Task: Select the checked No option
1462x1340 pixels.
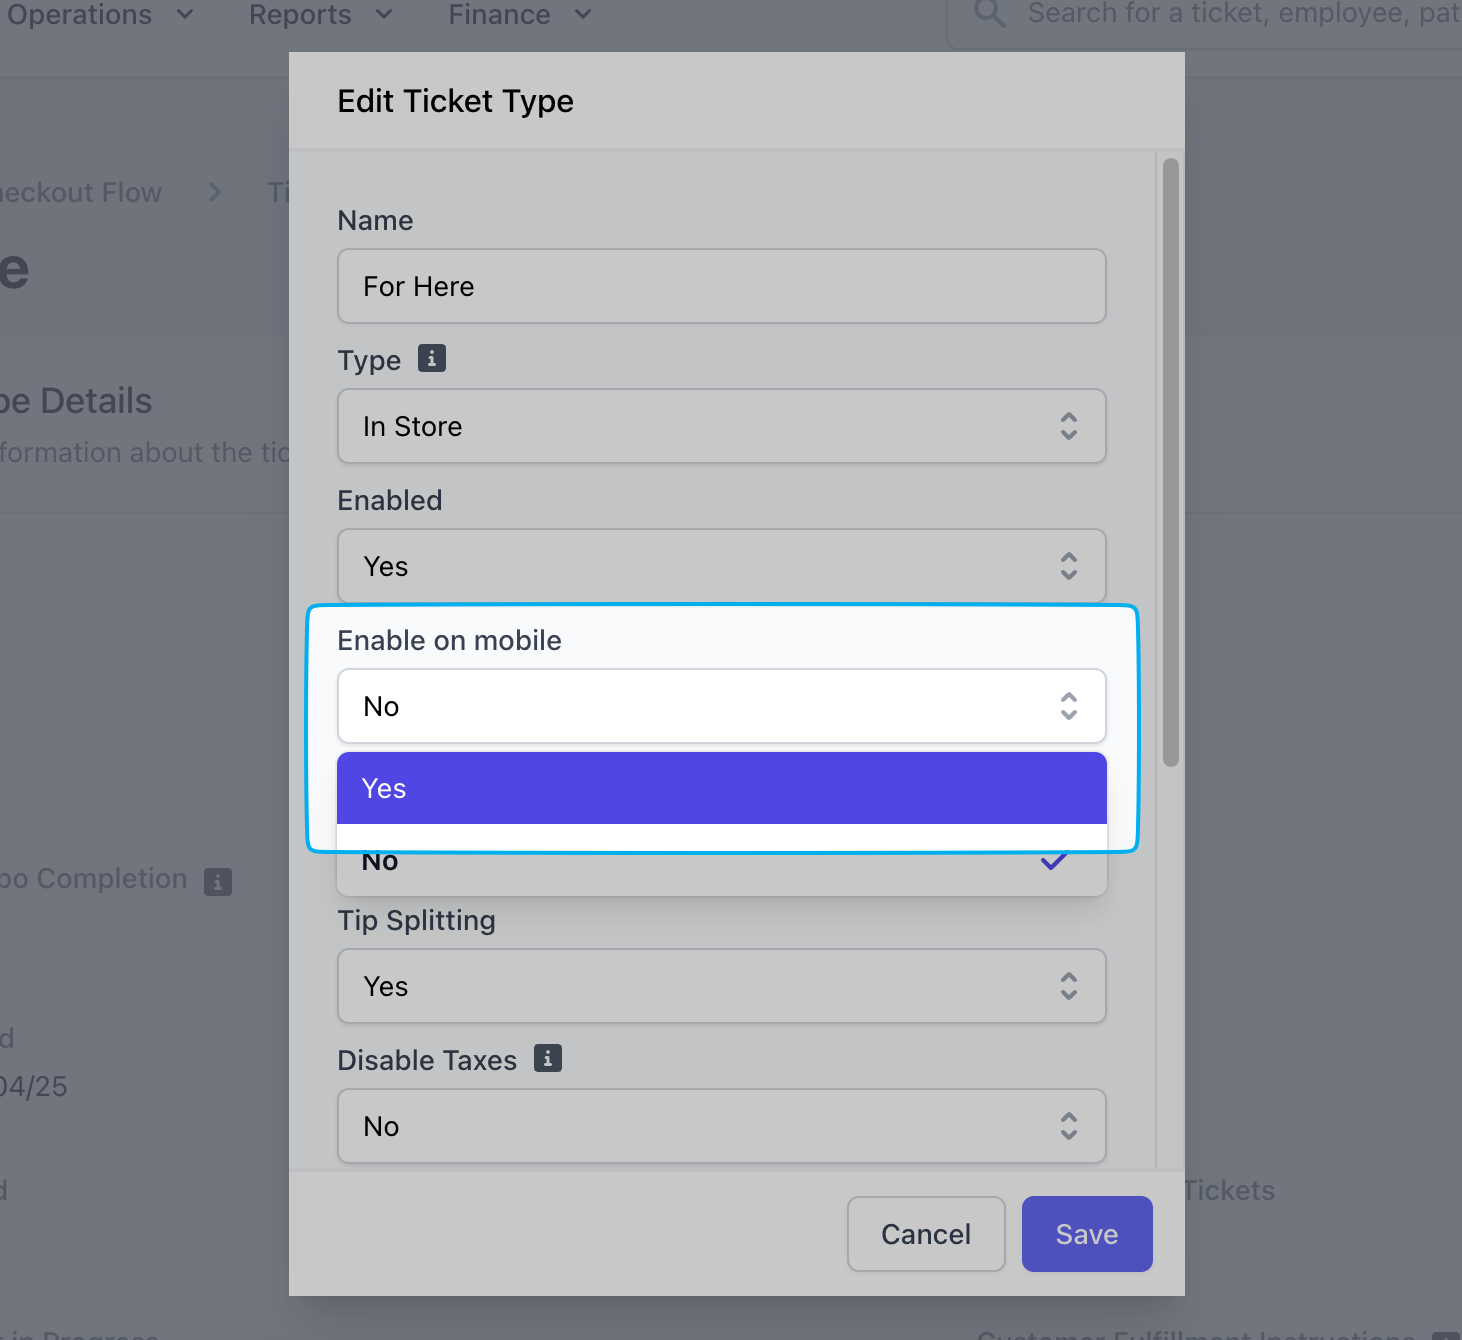Action: click(721, 862)
